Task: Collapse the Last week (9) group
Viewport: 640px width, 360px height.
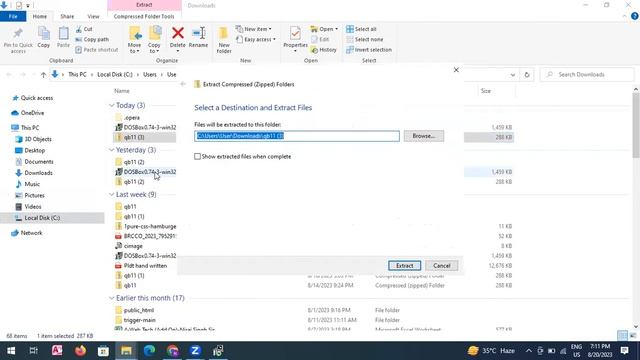Action: point(111,194)
